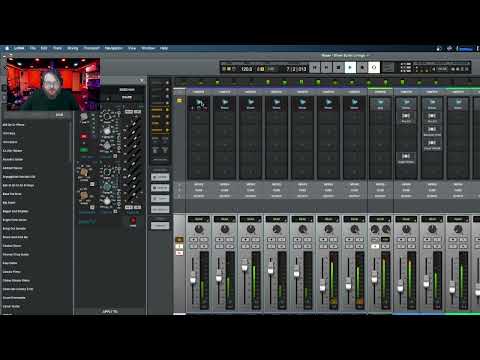
Task: Open the lowest insert plugin on ninth channel
Action: click(406, 157)
